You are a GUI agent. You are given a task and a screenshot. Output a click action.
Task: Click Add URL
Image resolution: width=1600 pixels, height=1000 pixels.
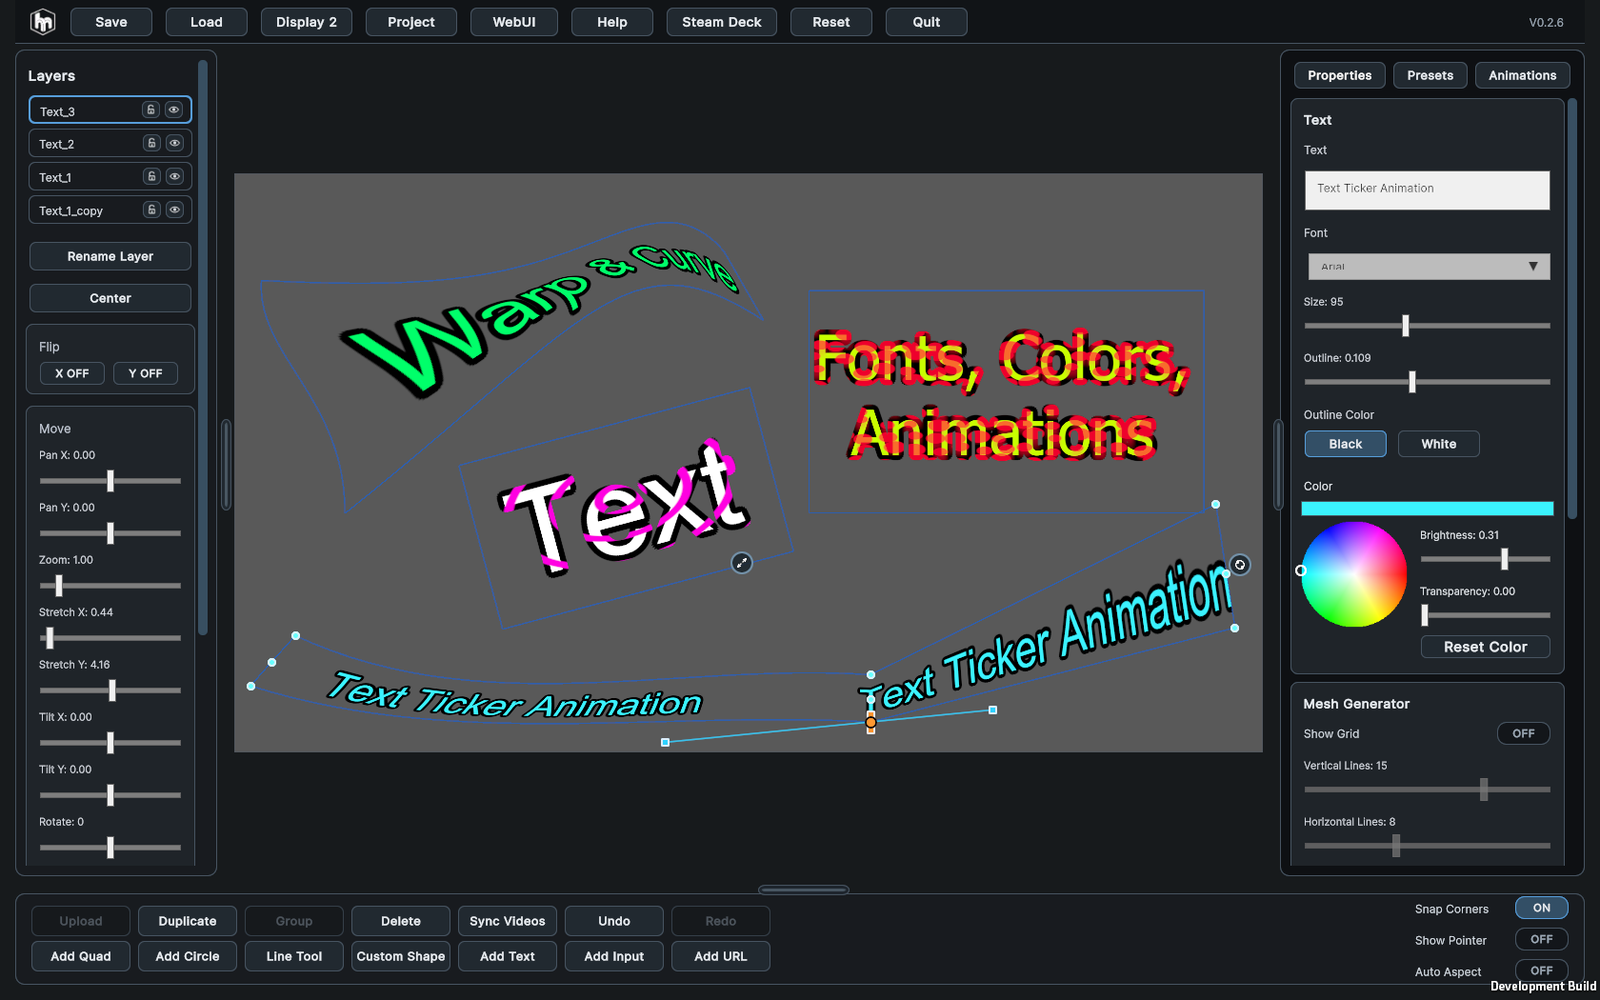[720, 956]
